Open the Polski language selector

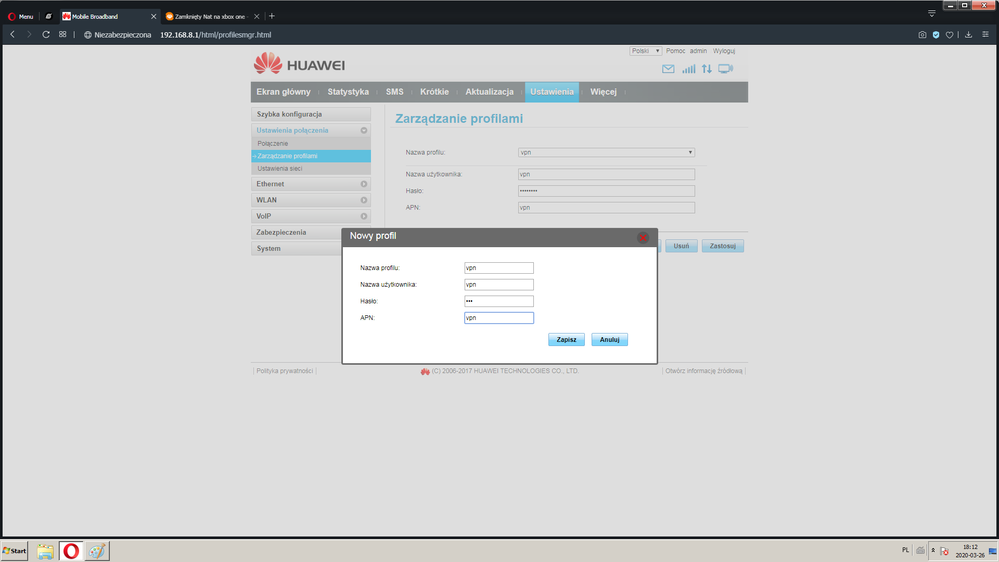click(645, 50)
